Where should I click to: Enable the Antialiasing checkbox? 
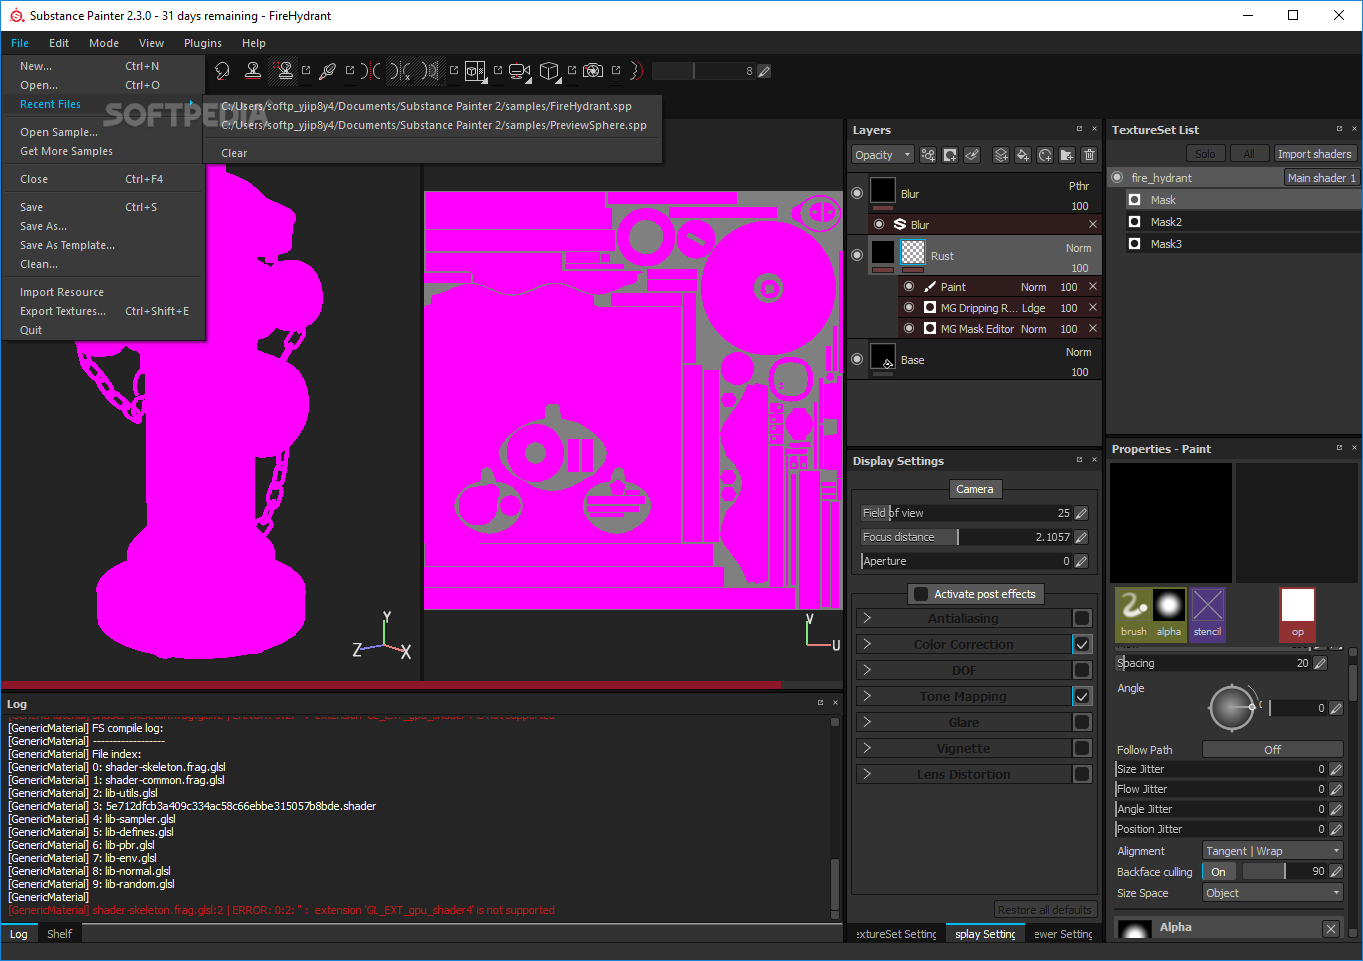click(x=1082, y=618)
